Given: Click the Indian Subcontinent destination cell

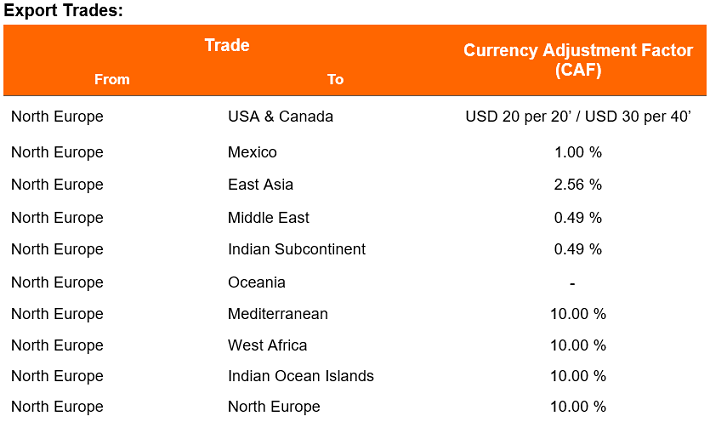Looking at the screenshot, I should [297, 249].
